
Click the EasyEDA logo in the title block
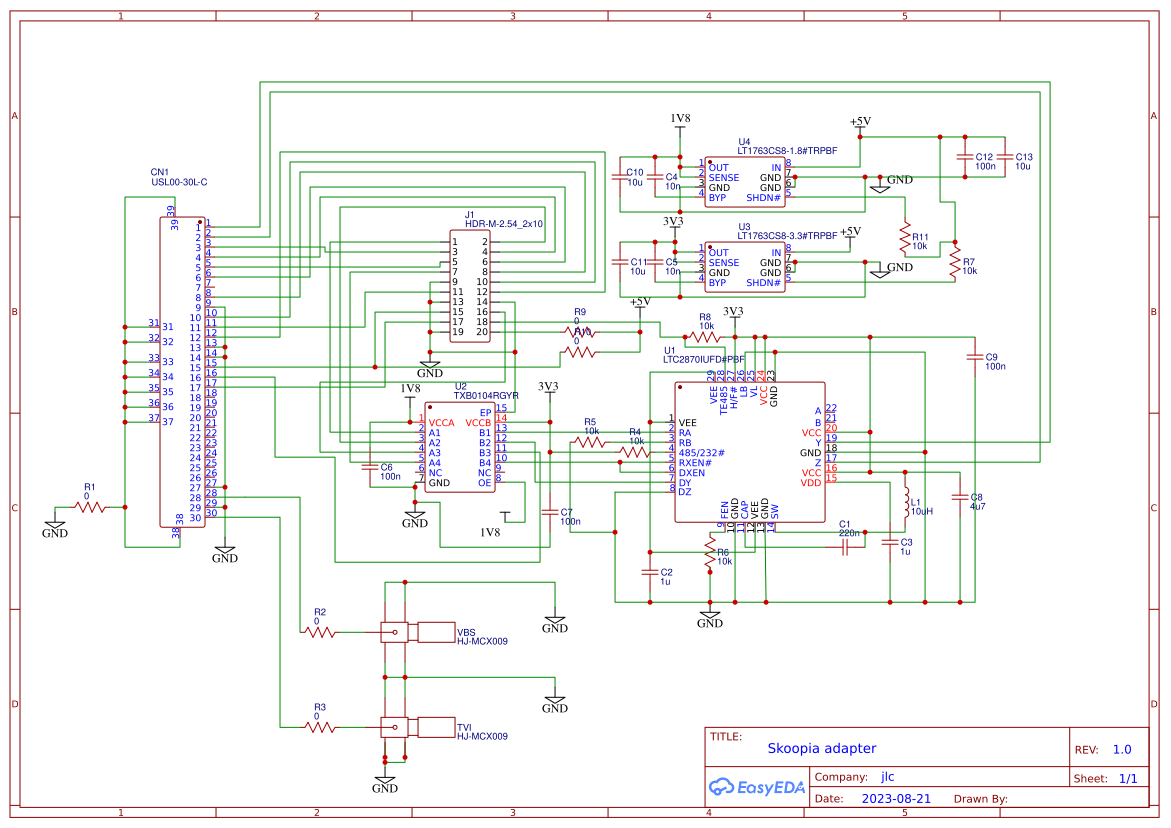(x=755, y=787)
